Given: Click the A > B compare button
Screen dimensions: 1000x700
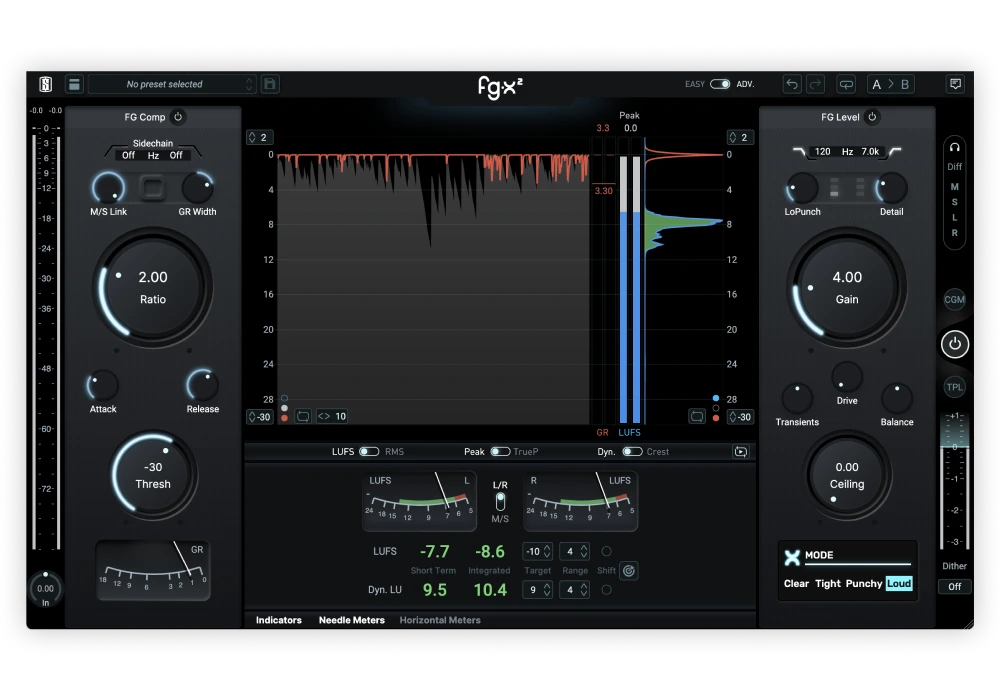Looking at the screenshot, I should [x=891, y=84].
